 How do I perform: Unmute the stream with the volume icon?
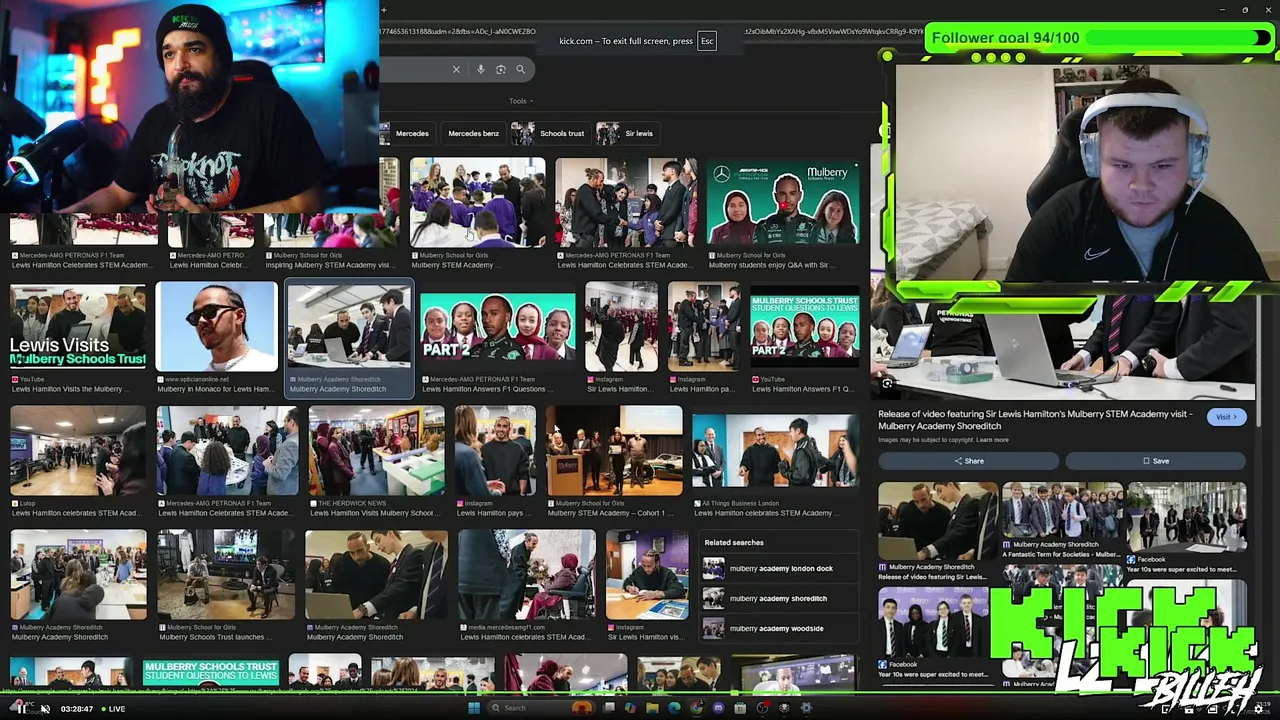pyautogui.click(x=45, y=709)
